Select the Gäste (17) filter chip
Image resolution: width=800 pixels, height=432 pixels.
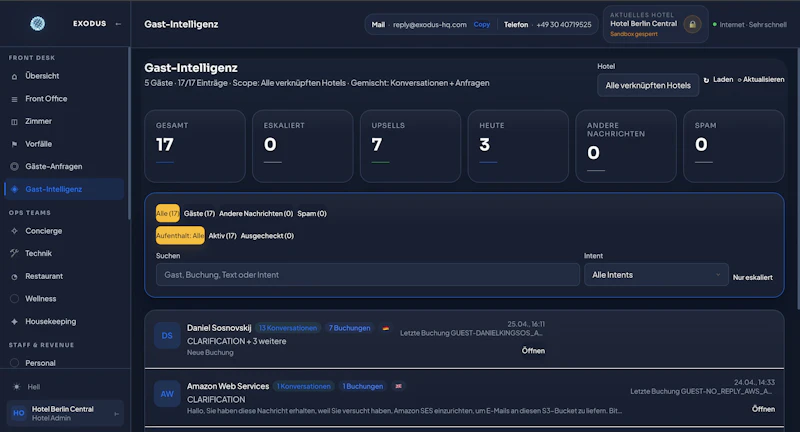pyautogui.click(x=199, y=214)
